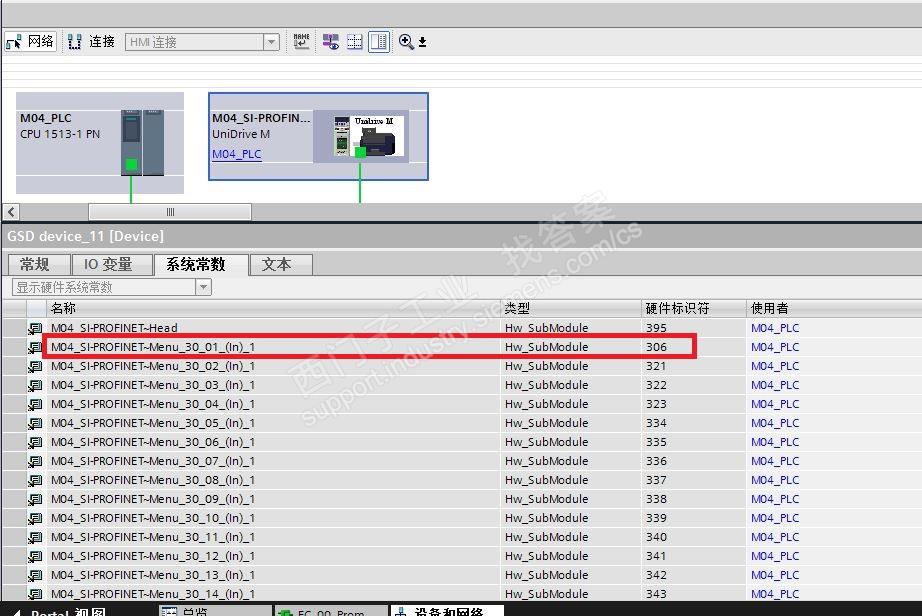Image resolution: width=922 pixels, height=616 pixels.
Task: Click hardware identifier value 334
Action: pyautogui.click(x=656, y=423)
